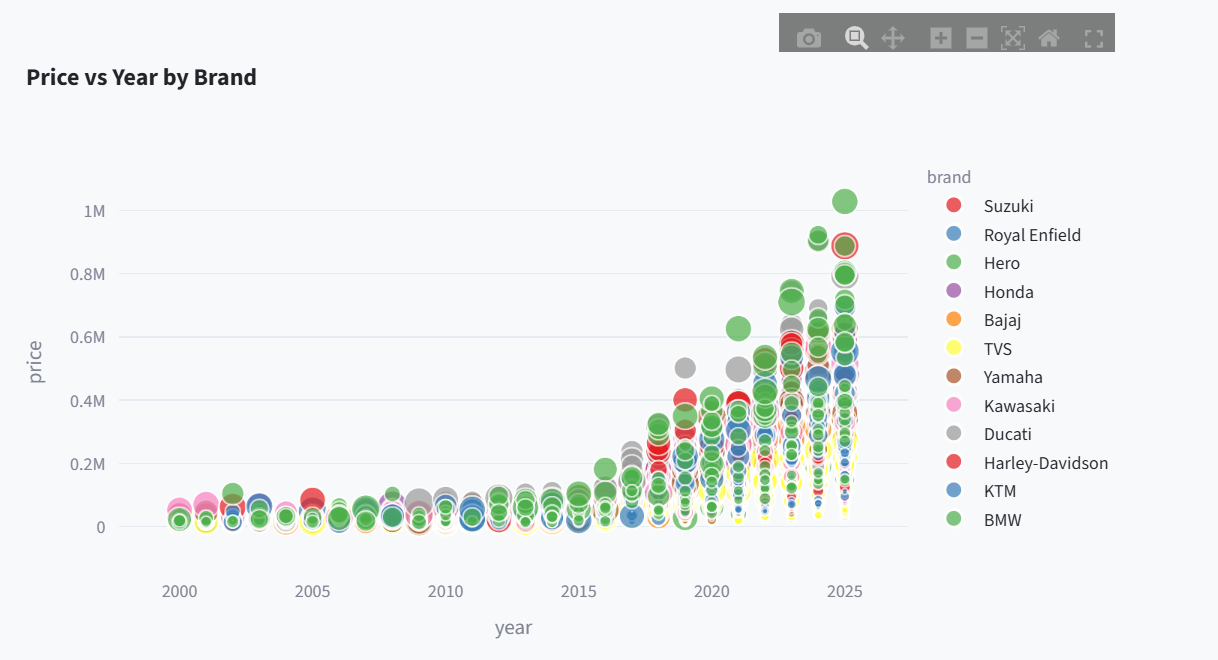This screenshot has width=1218, height=660.
Task: Click the 1M y-axis tick label
Action: pos(94,211)
